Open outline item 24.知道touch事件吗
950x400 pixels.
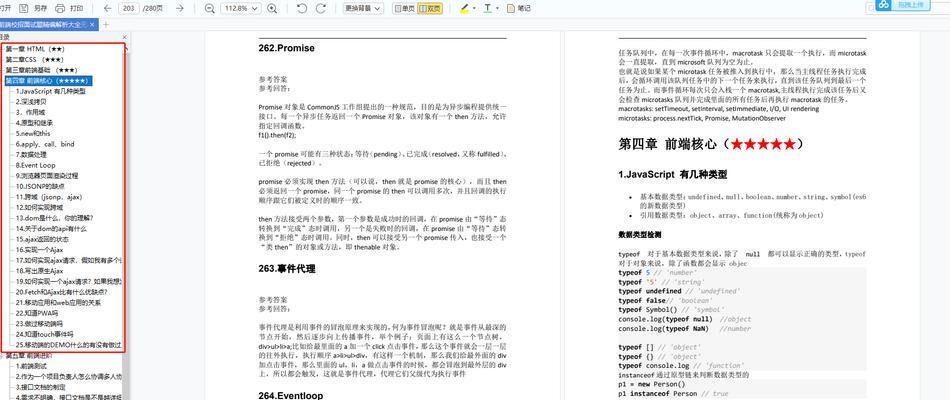(45, 334)
